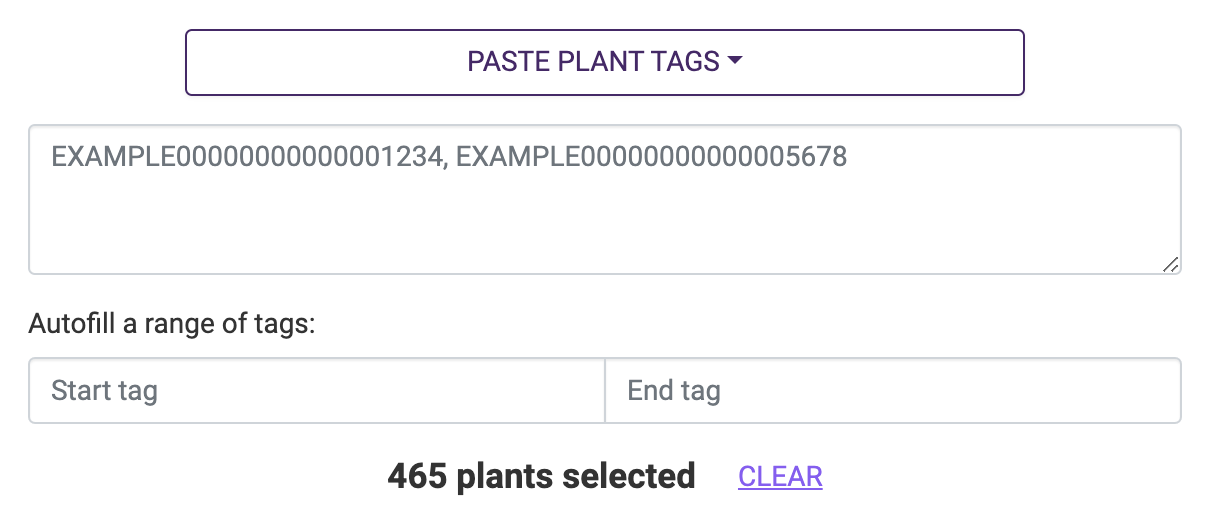Click the "465 plants selected" count text

(541, 477)
